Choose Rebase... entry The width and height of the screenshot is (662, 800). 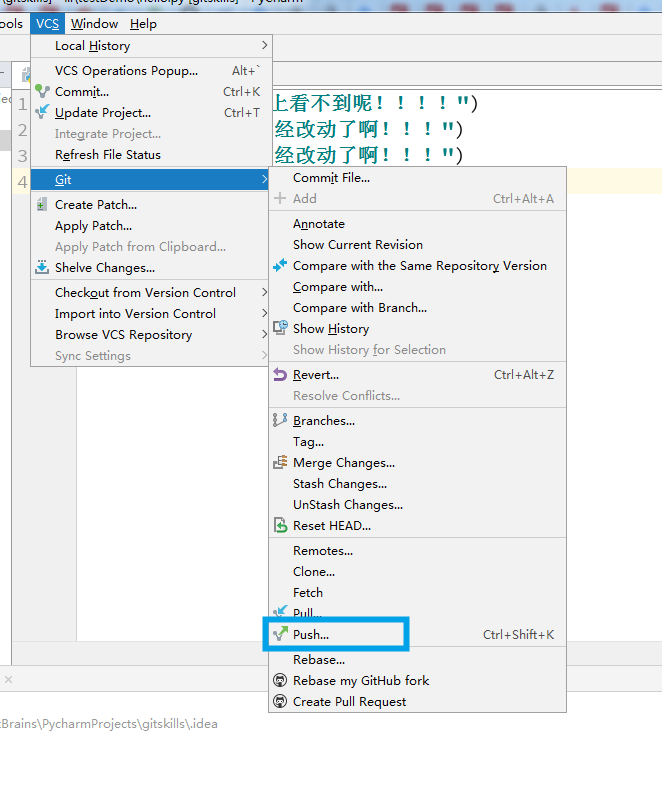417,659
